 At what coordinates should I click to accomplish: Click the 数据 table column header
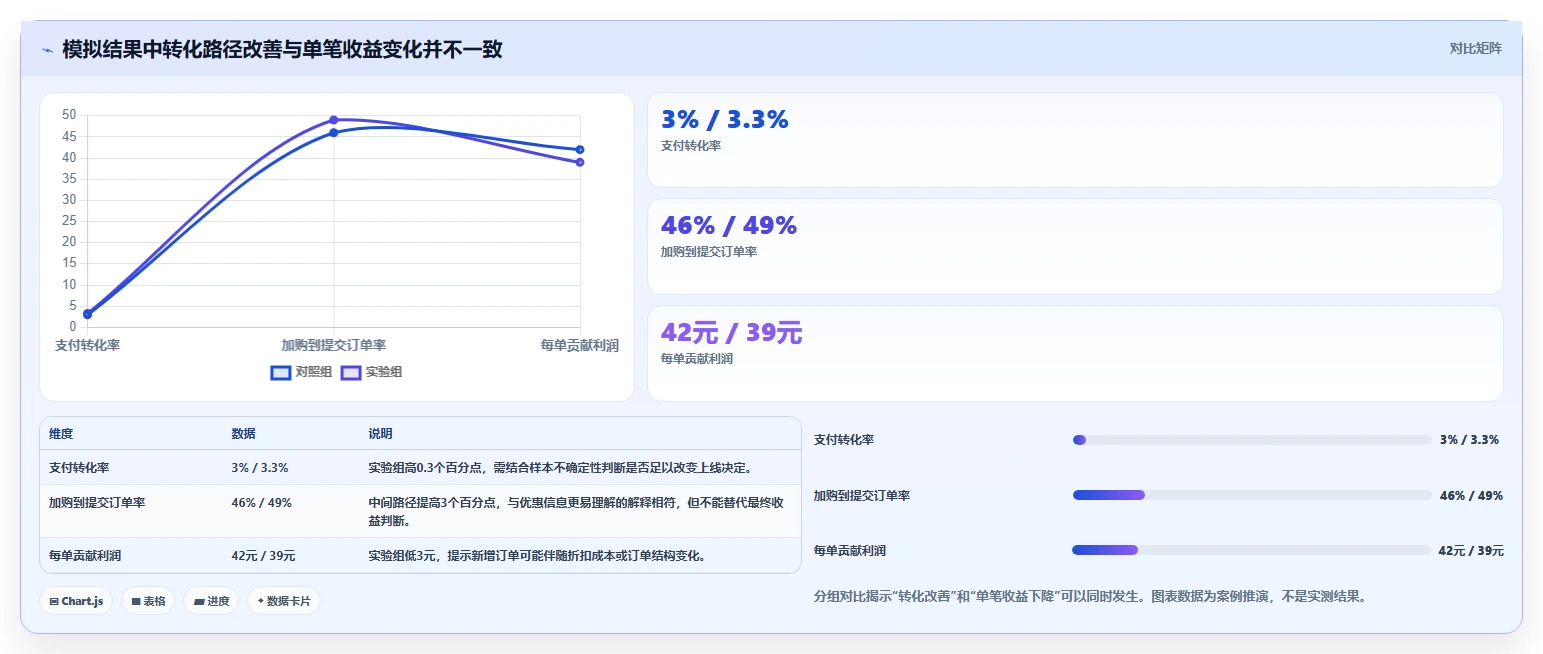pyautogui.click(x=243, y=434)
